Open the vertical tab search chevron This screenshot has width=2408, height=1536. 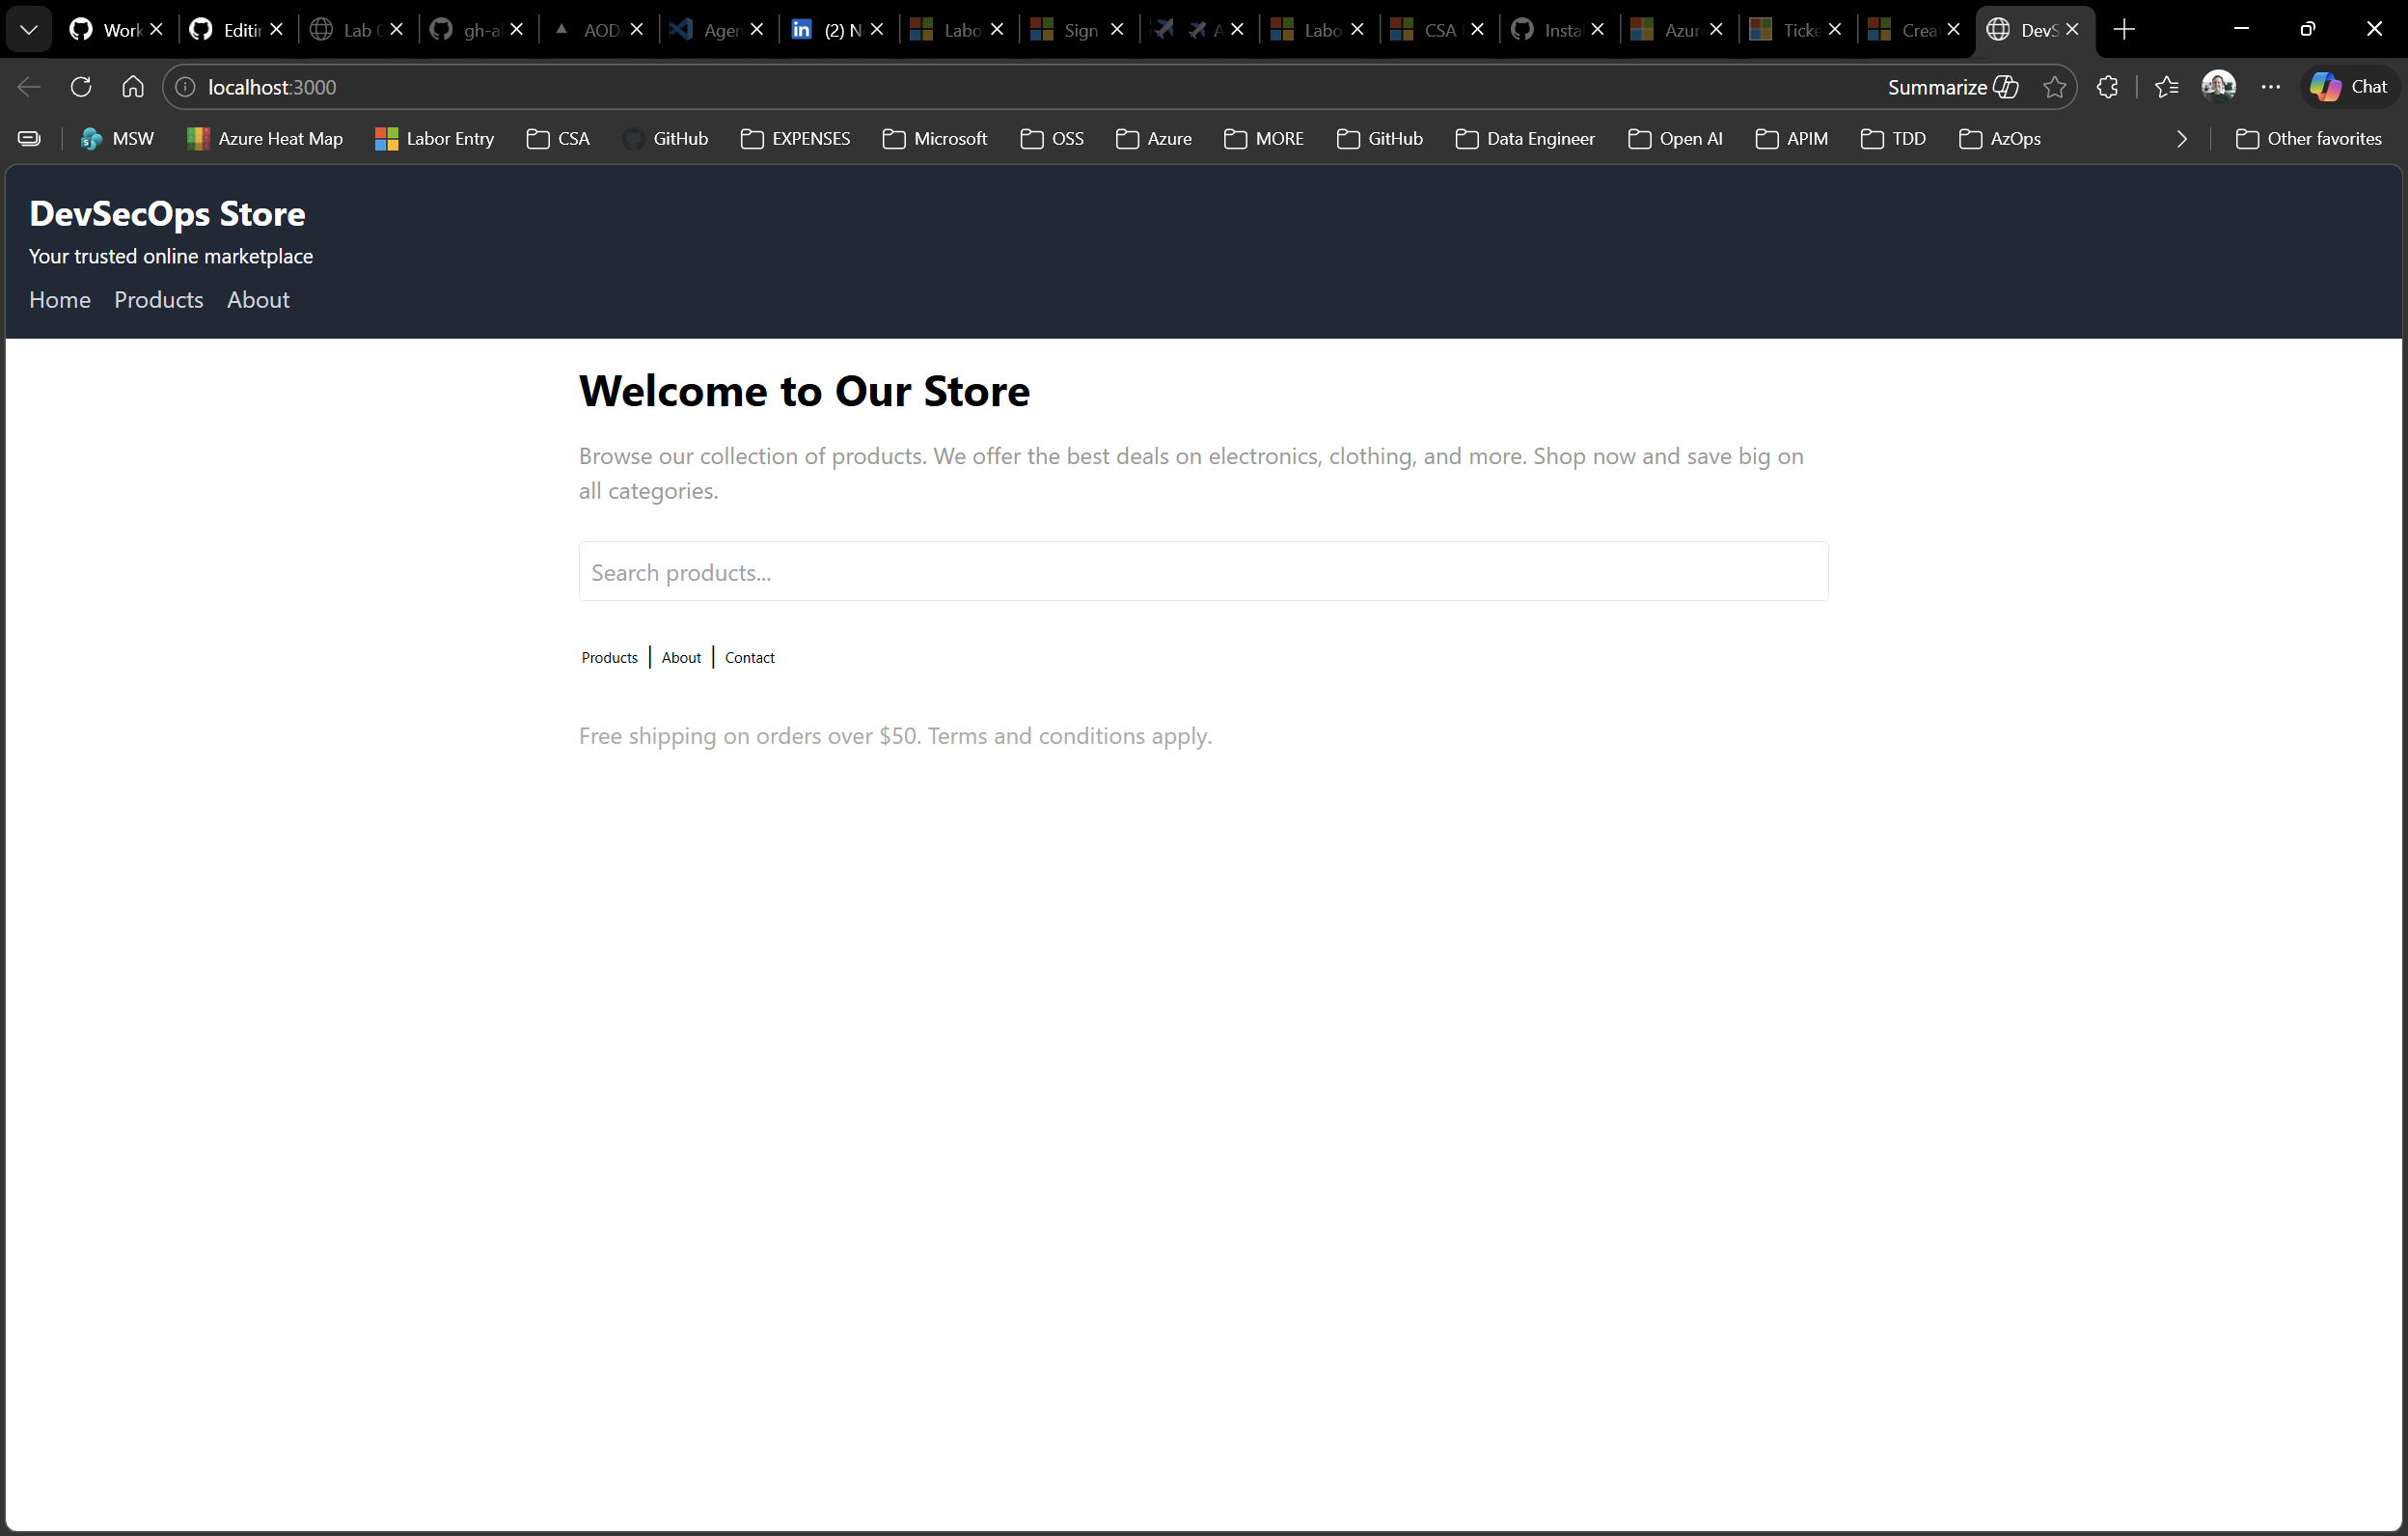point(29,28)
